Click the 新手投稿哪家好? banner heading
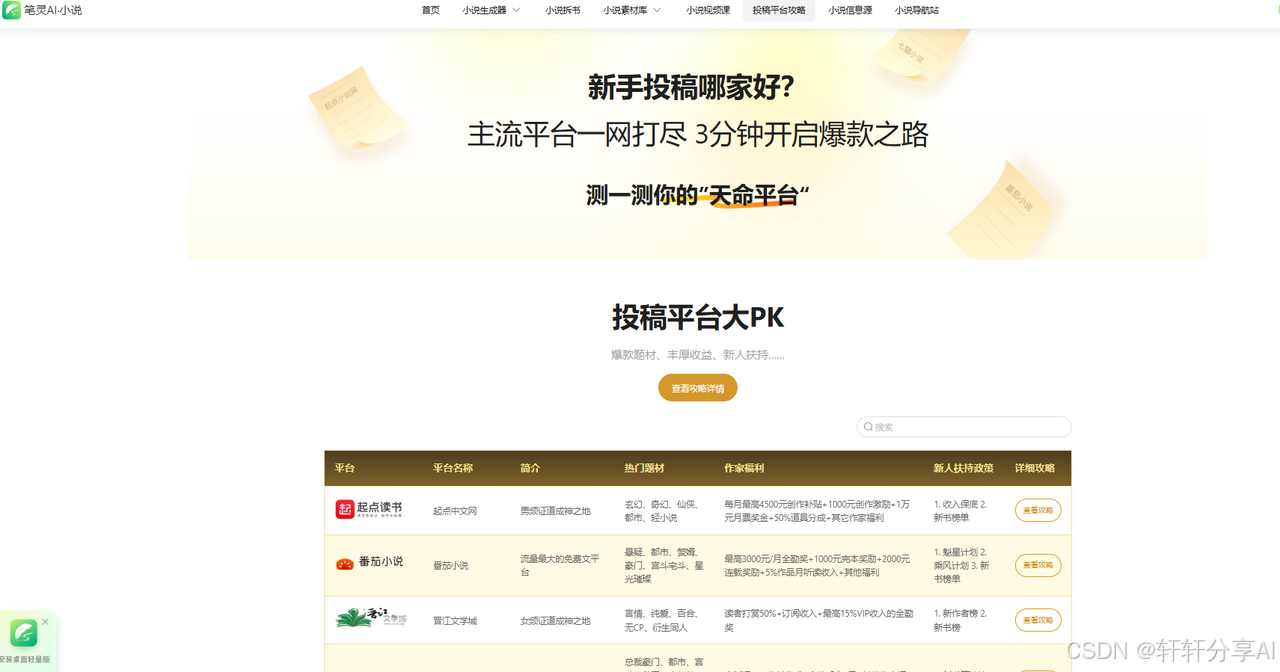 click(691, 87)
